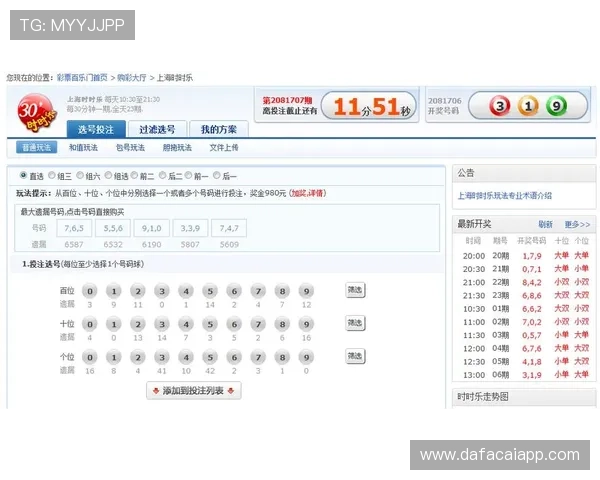600x480 pixels.
Task: Open the 胆拖玩法 sub-tab
Action: point(177,148)
